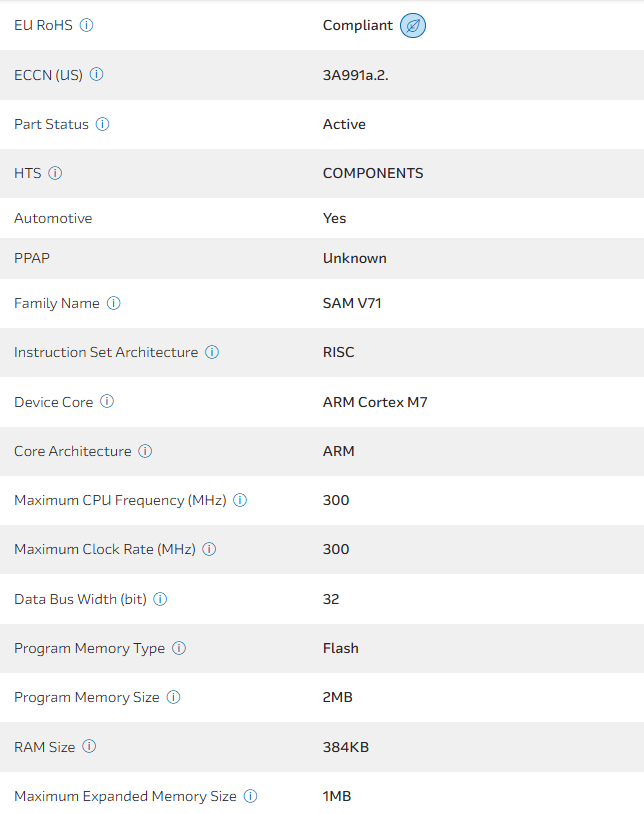Click info icon next to Part Status
The width and height of the screenshot is (644, 814).
tap(103, 124)
